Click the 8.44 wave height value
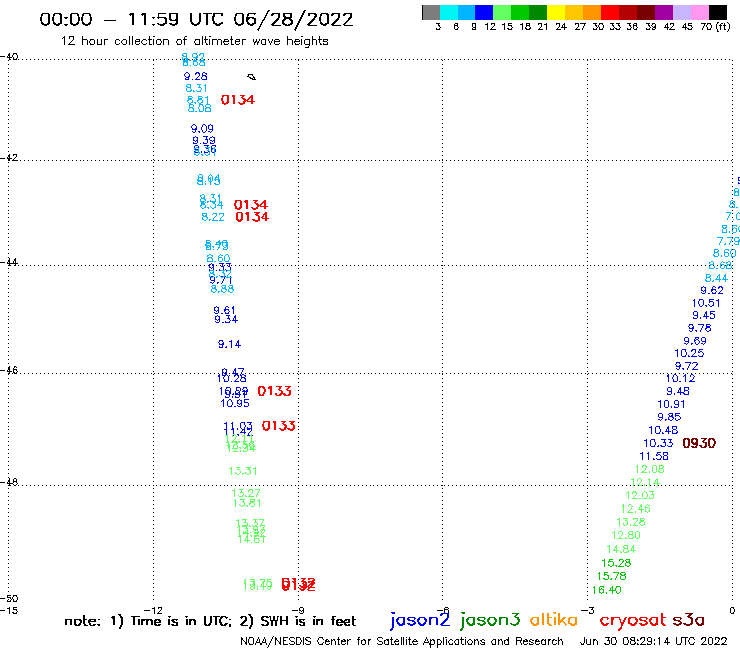This screenshot has height=650, width=740. tap(716, 278)
